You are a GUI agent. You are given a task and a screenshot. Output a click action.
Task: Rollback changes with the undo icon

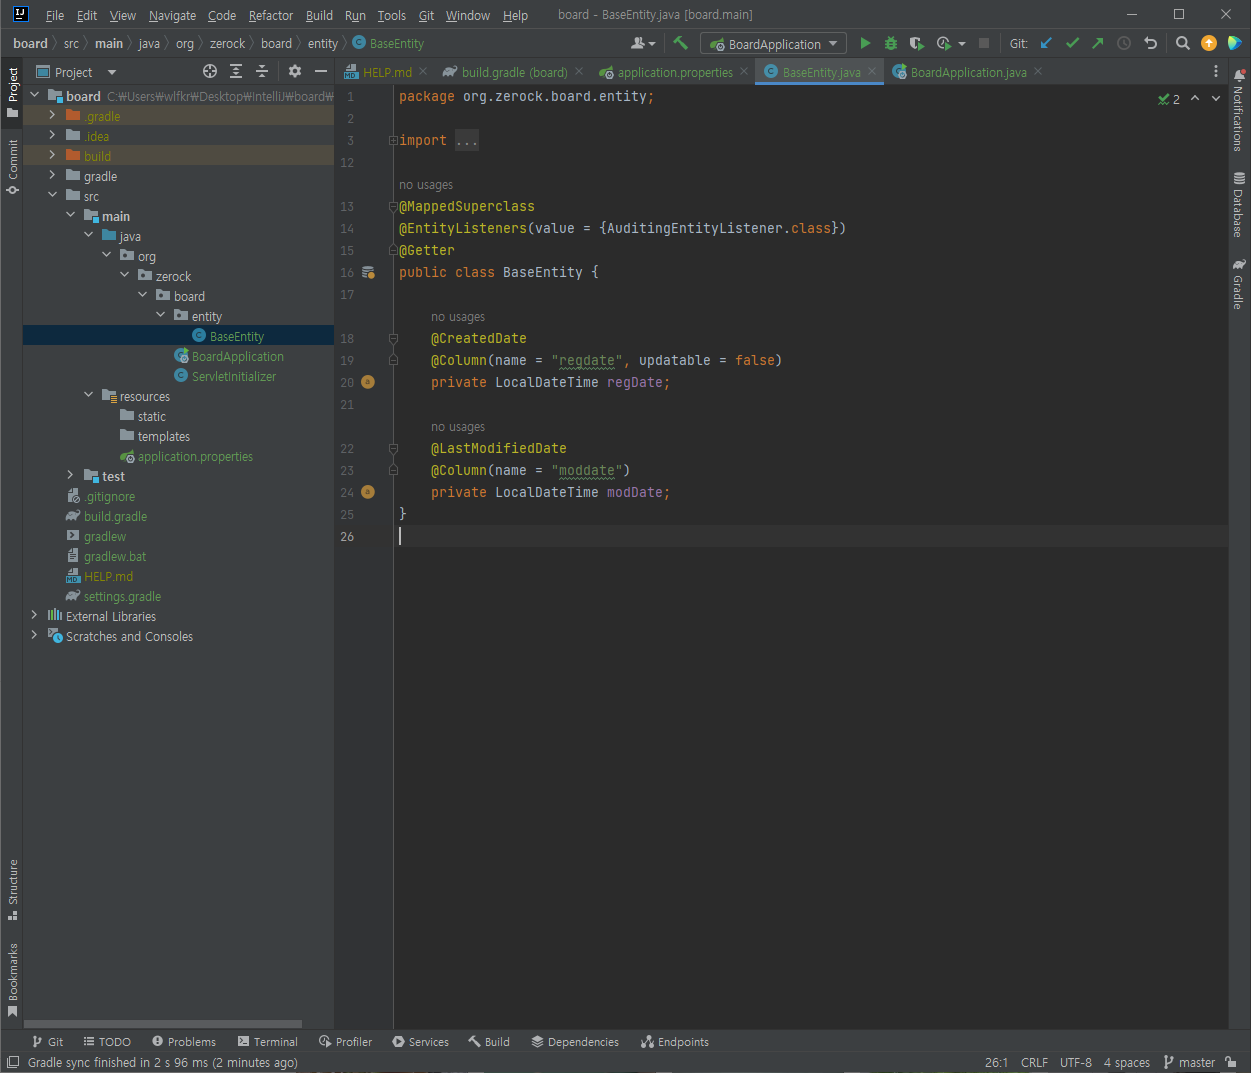tap(1150, 43)
